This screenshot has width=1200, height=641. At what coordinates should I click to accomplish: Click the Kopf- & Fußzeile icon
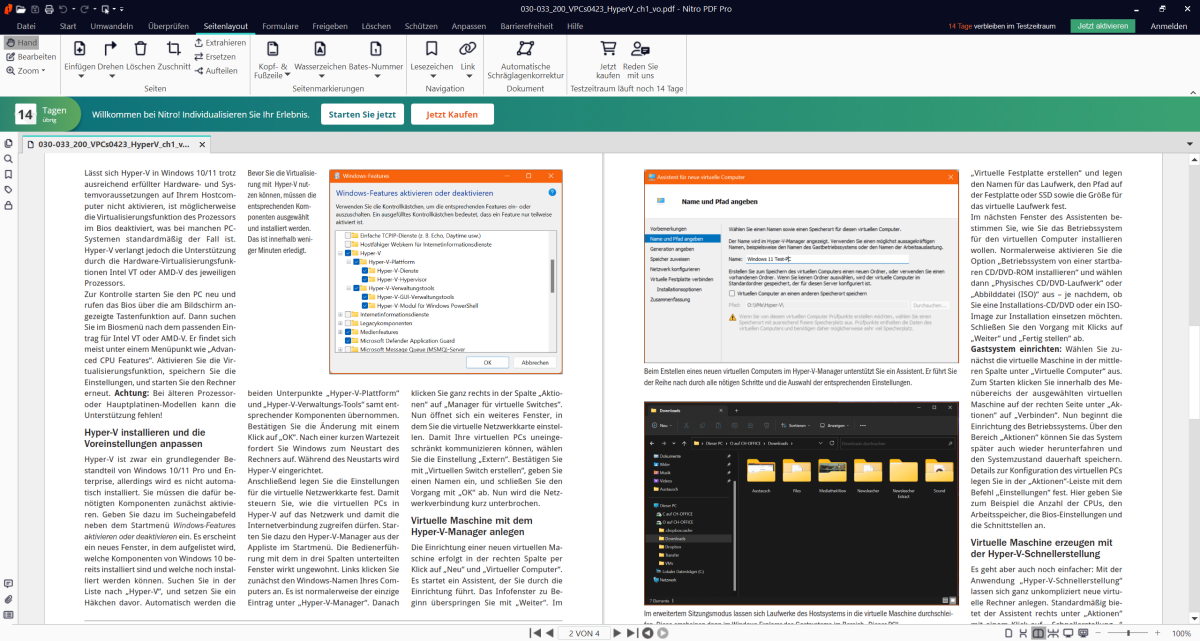272,48
